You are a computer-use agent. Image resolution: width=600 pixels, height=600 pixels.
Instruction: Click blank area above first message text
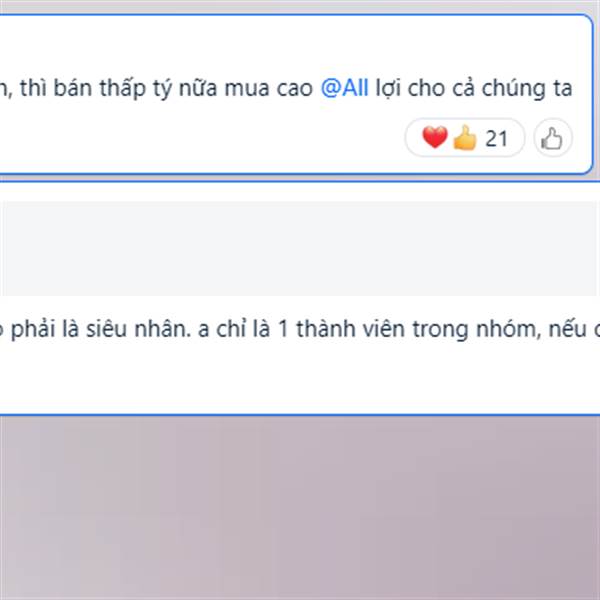296,44
